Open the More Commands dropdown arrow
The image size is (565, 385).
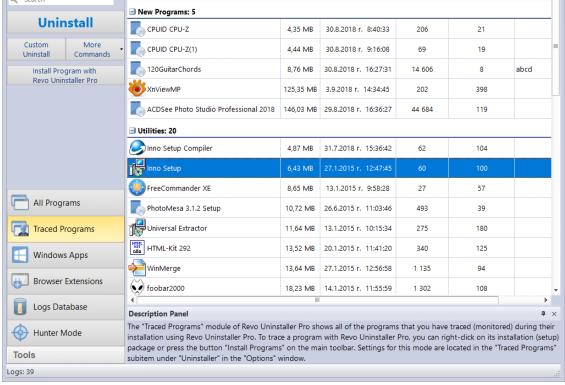pos(121,49)
